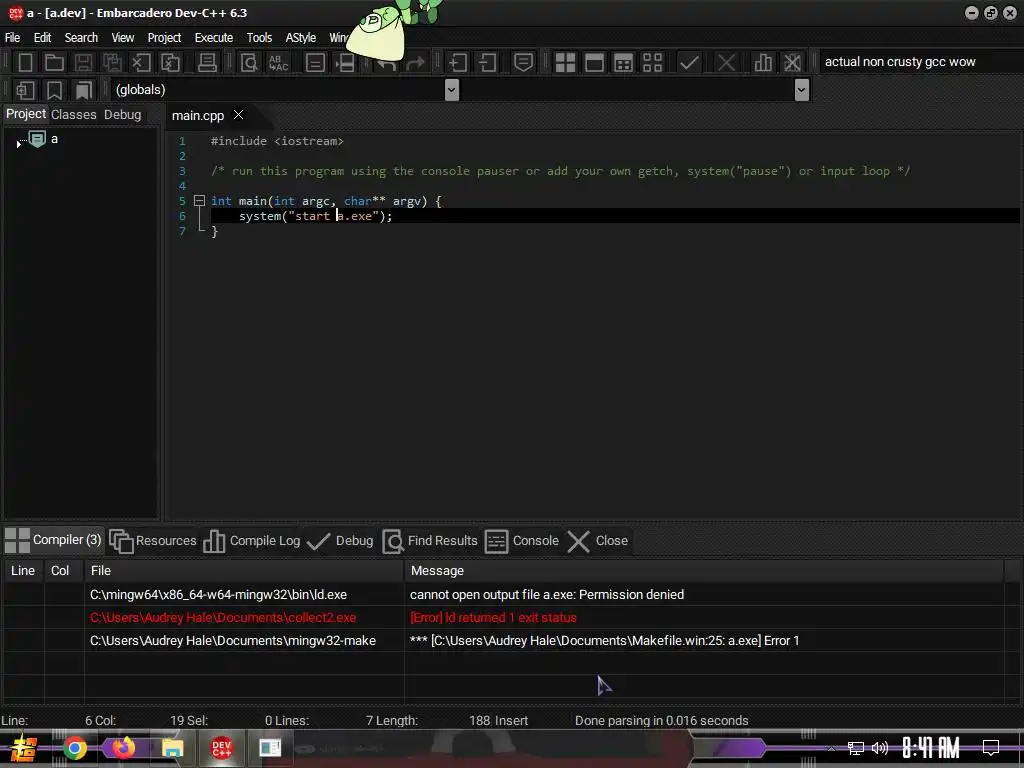
Task: Click the File column header
Action: [244, 571]
